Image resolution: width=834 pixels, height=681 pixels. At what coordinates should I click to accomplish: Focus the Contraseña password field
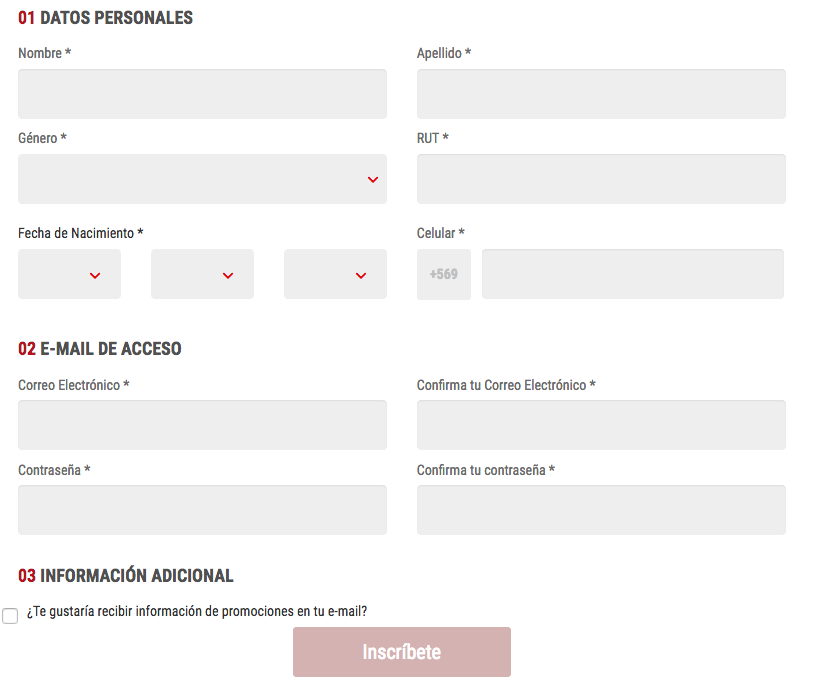tap(202, 510)
